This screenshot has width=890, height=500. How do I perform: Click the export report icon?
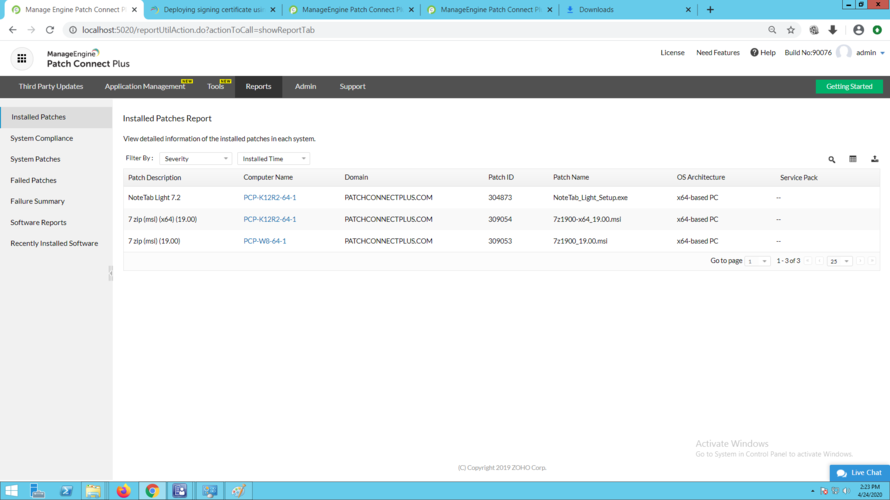pyautogui.click(x=874, y=159)
